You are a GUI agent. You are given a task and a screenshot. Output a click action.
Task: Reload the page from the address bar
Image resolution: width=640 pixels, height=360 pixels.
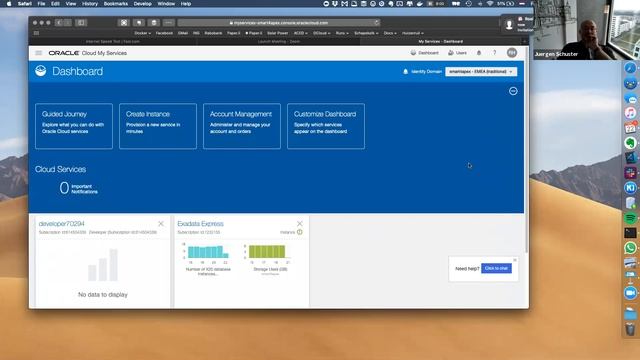point(376,23)
